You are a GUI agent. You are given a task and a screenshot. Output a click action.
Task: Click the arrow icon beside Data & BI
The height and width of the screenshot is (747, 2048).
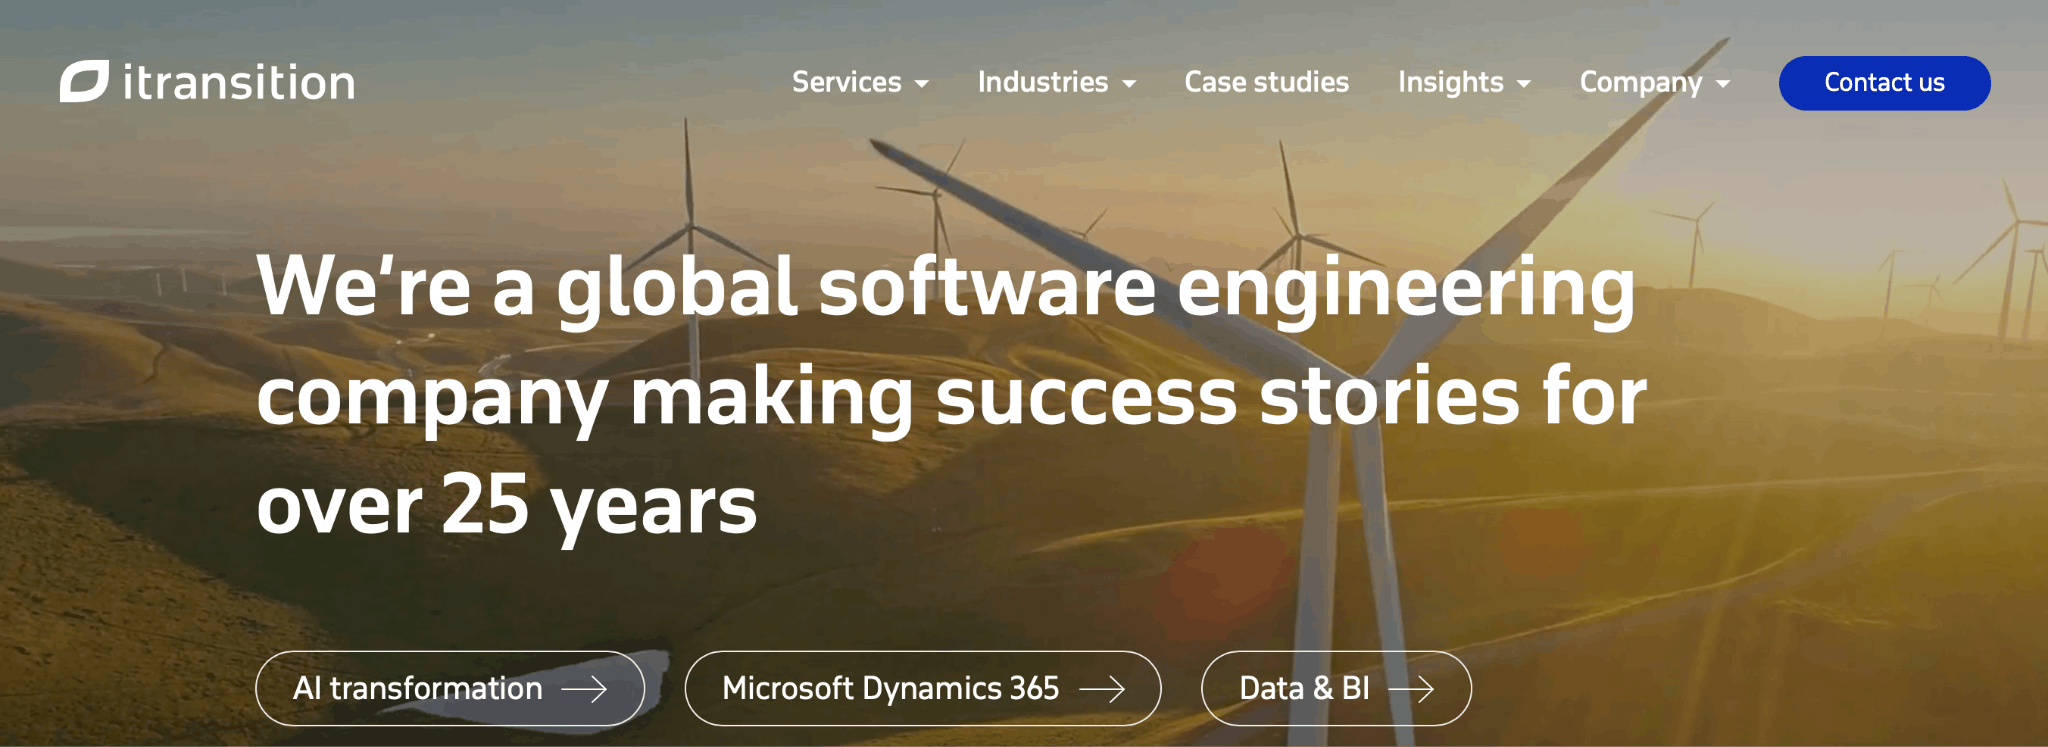coord(1411,689)
